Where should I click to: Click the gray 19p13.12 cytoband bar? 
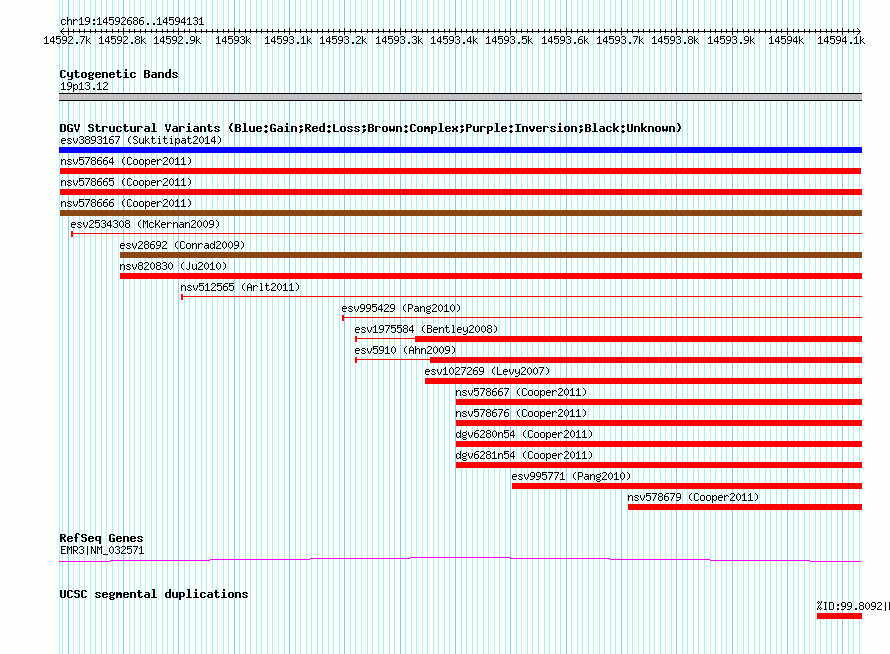tap(460, 97)
